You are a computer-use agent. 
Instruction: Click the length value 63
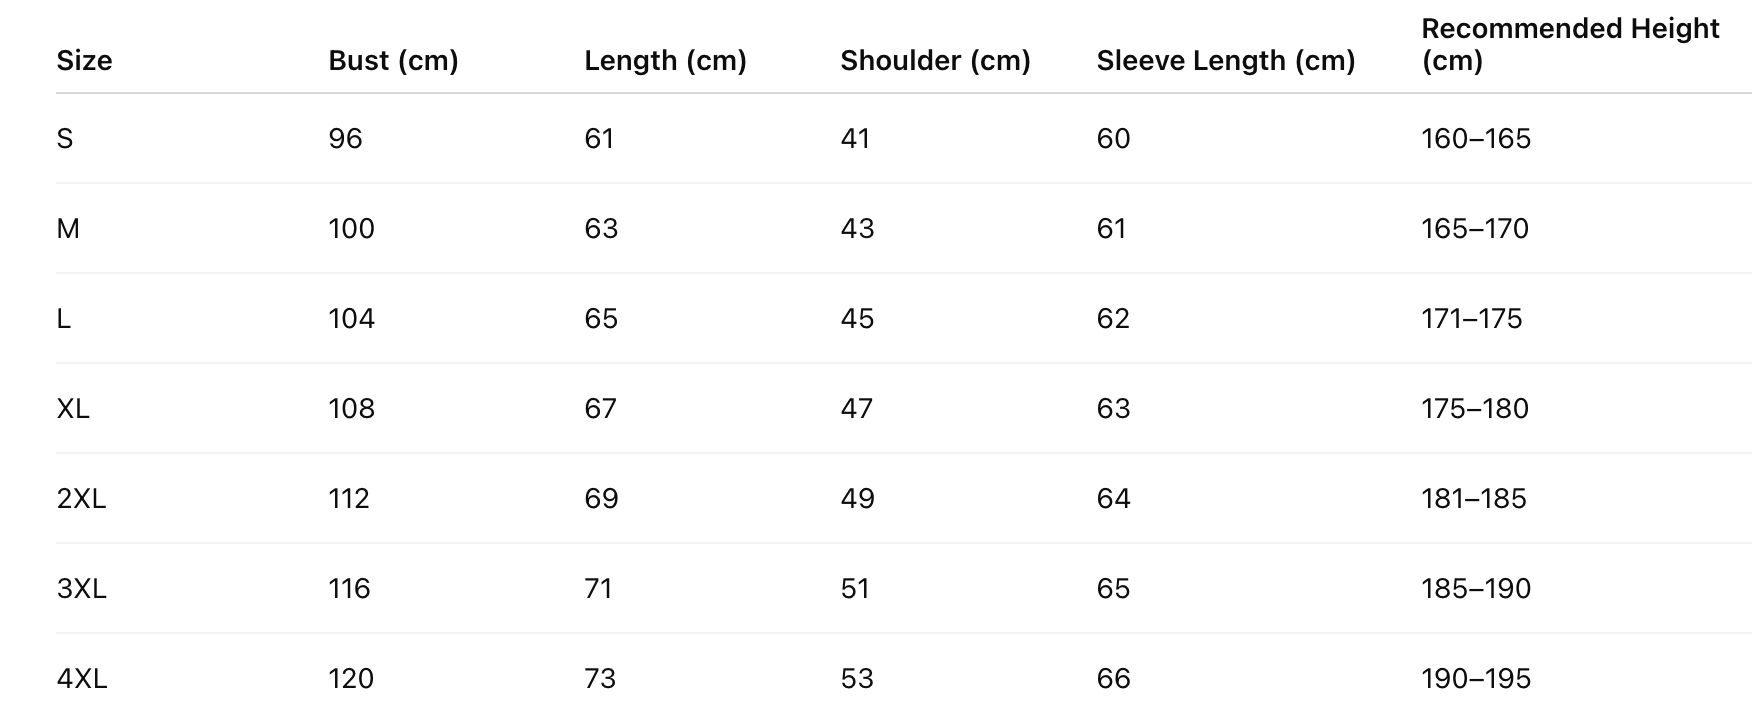(x=601, y=229)
